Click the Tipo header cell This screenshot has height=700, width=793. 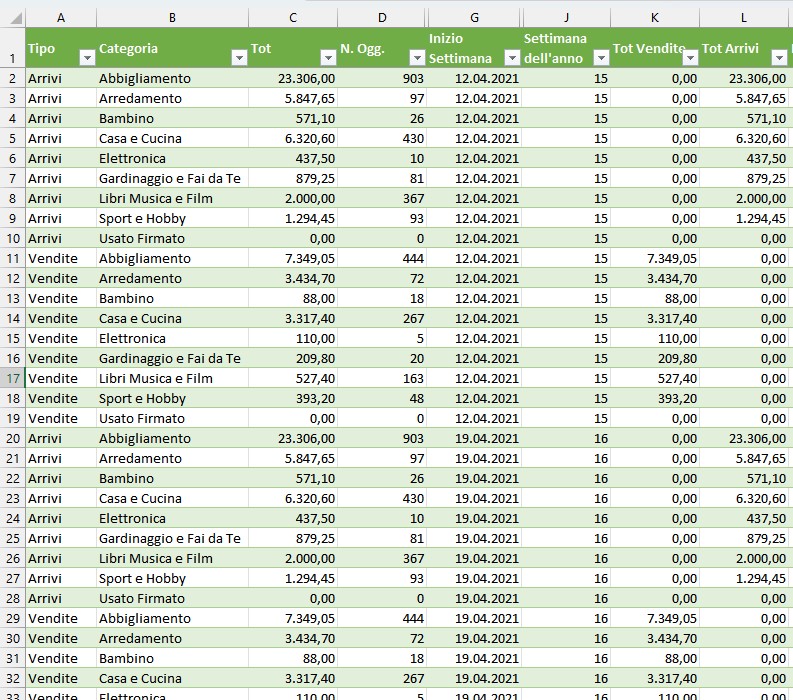point(61,48)
